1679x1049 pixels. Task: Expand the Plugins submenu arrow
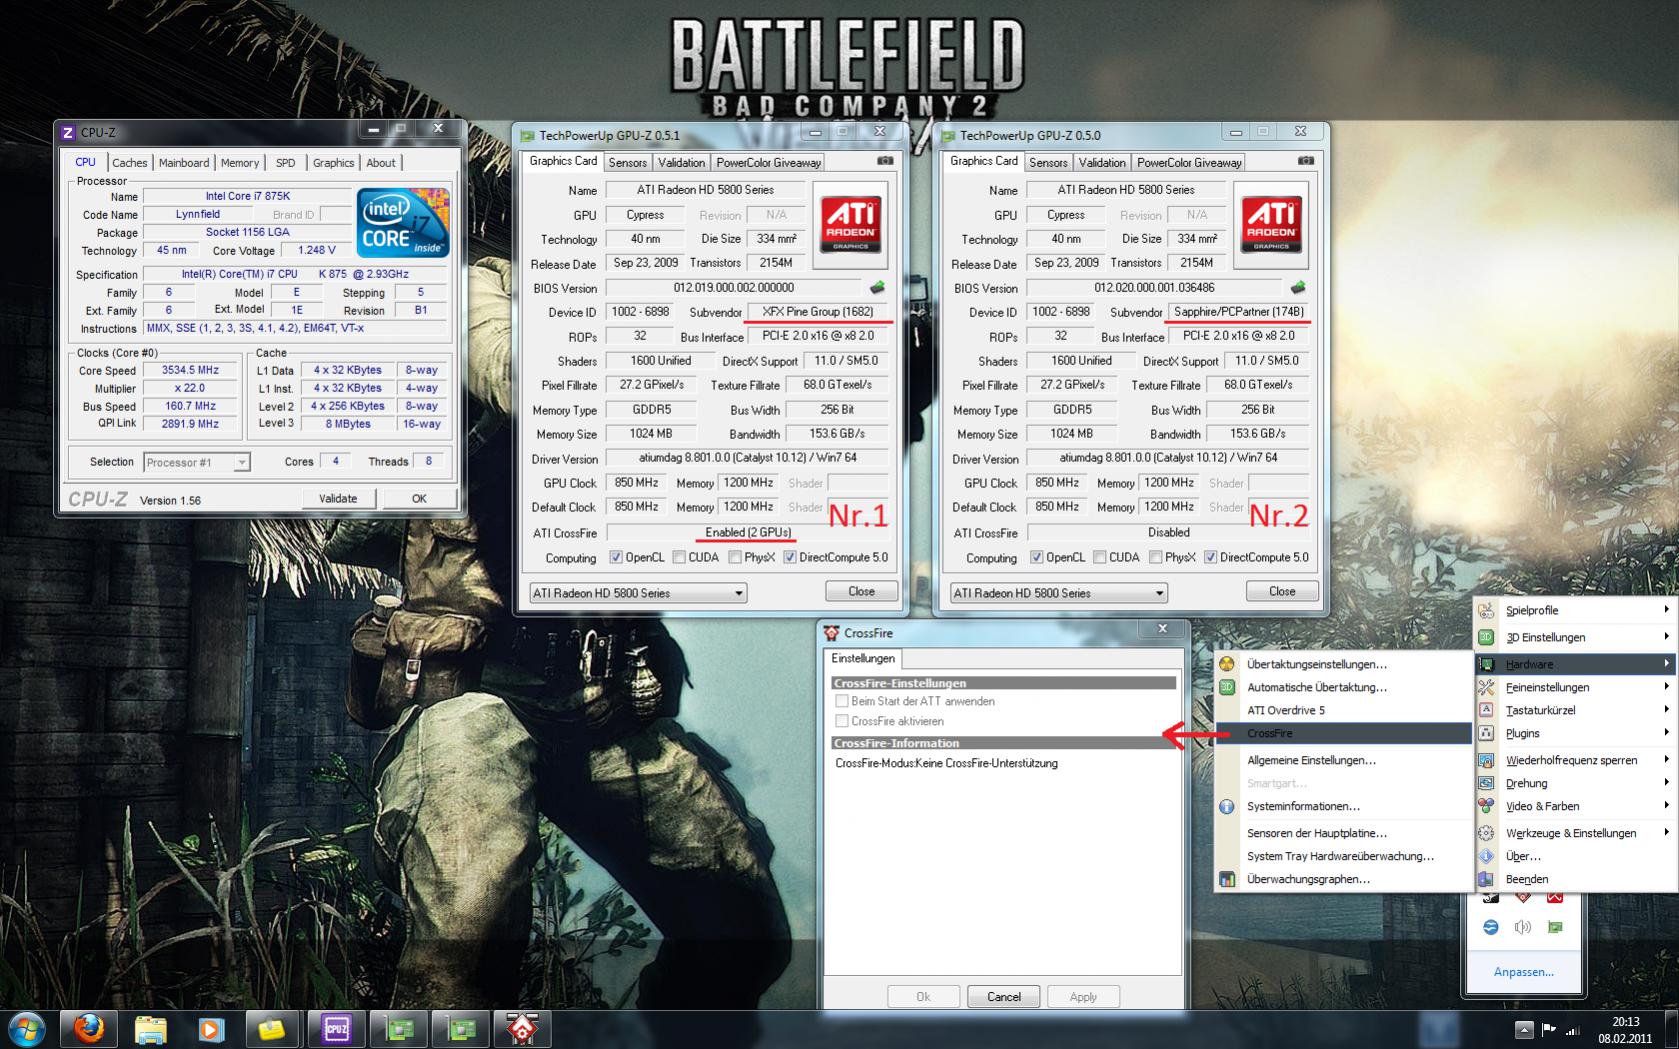click(1666, 733)
